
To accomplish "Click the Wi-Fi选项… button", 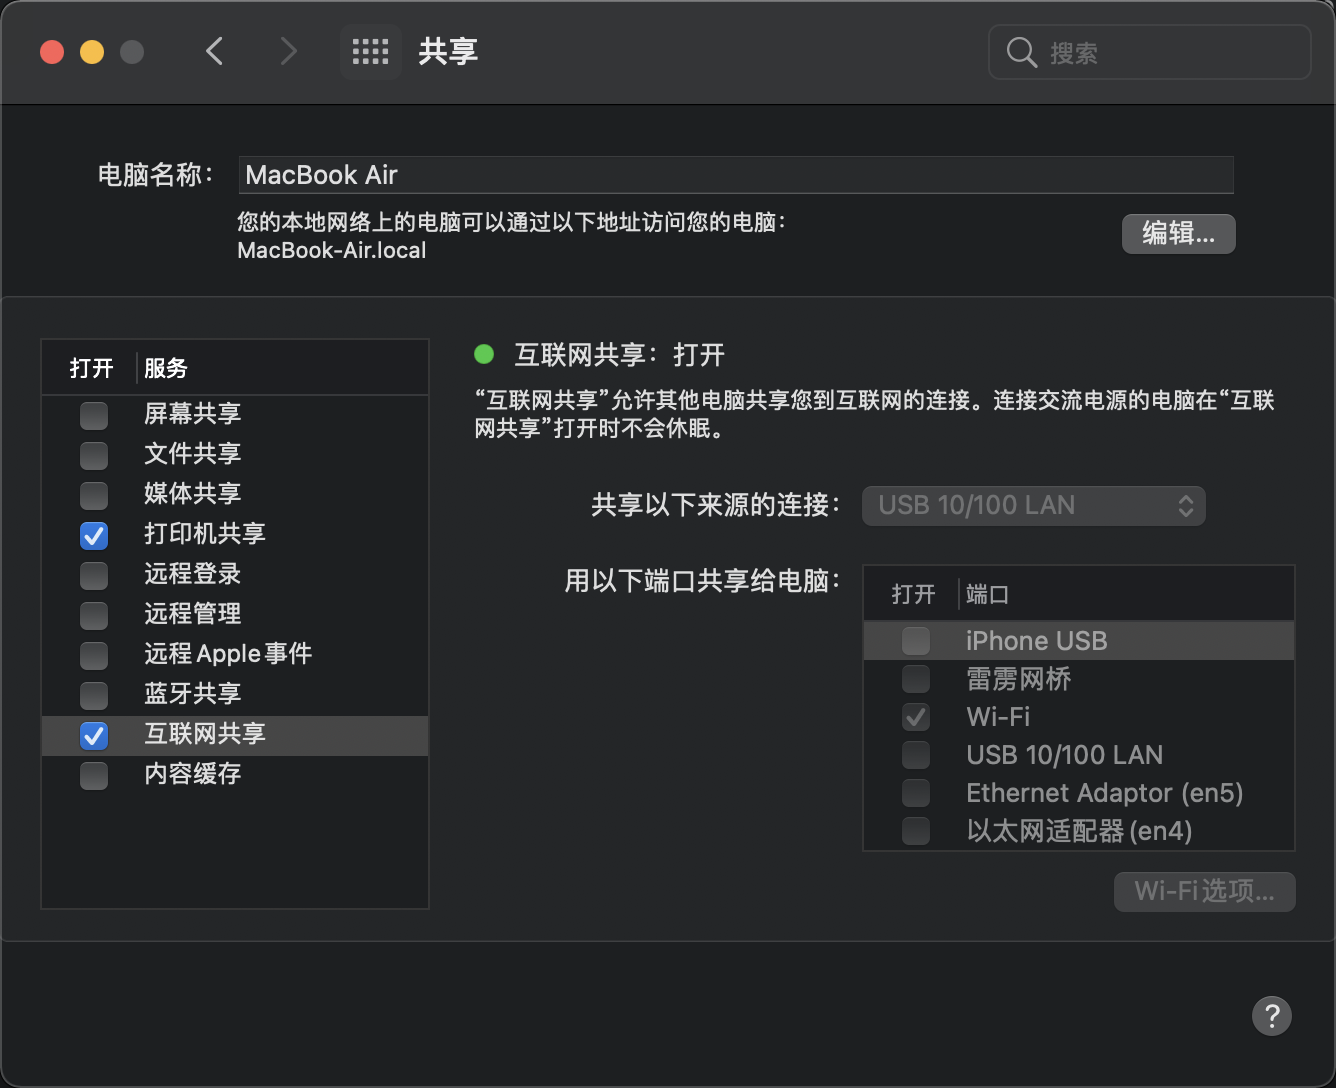I will [1204, 891].
